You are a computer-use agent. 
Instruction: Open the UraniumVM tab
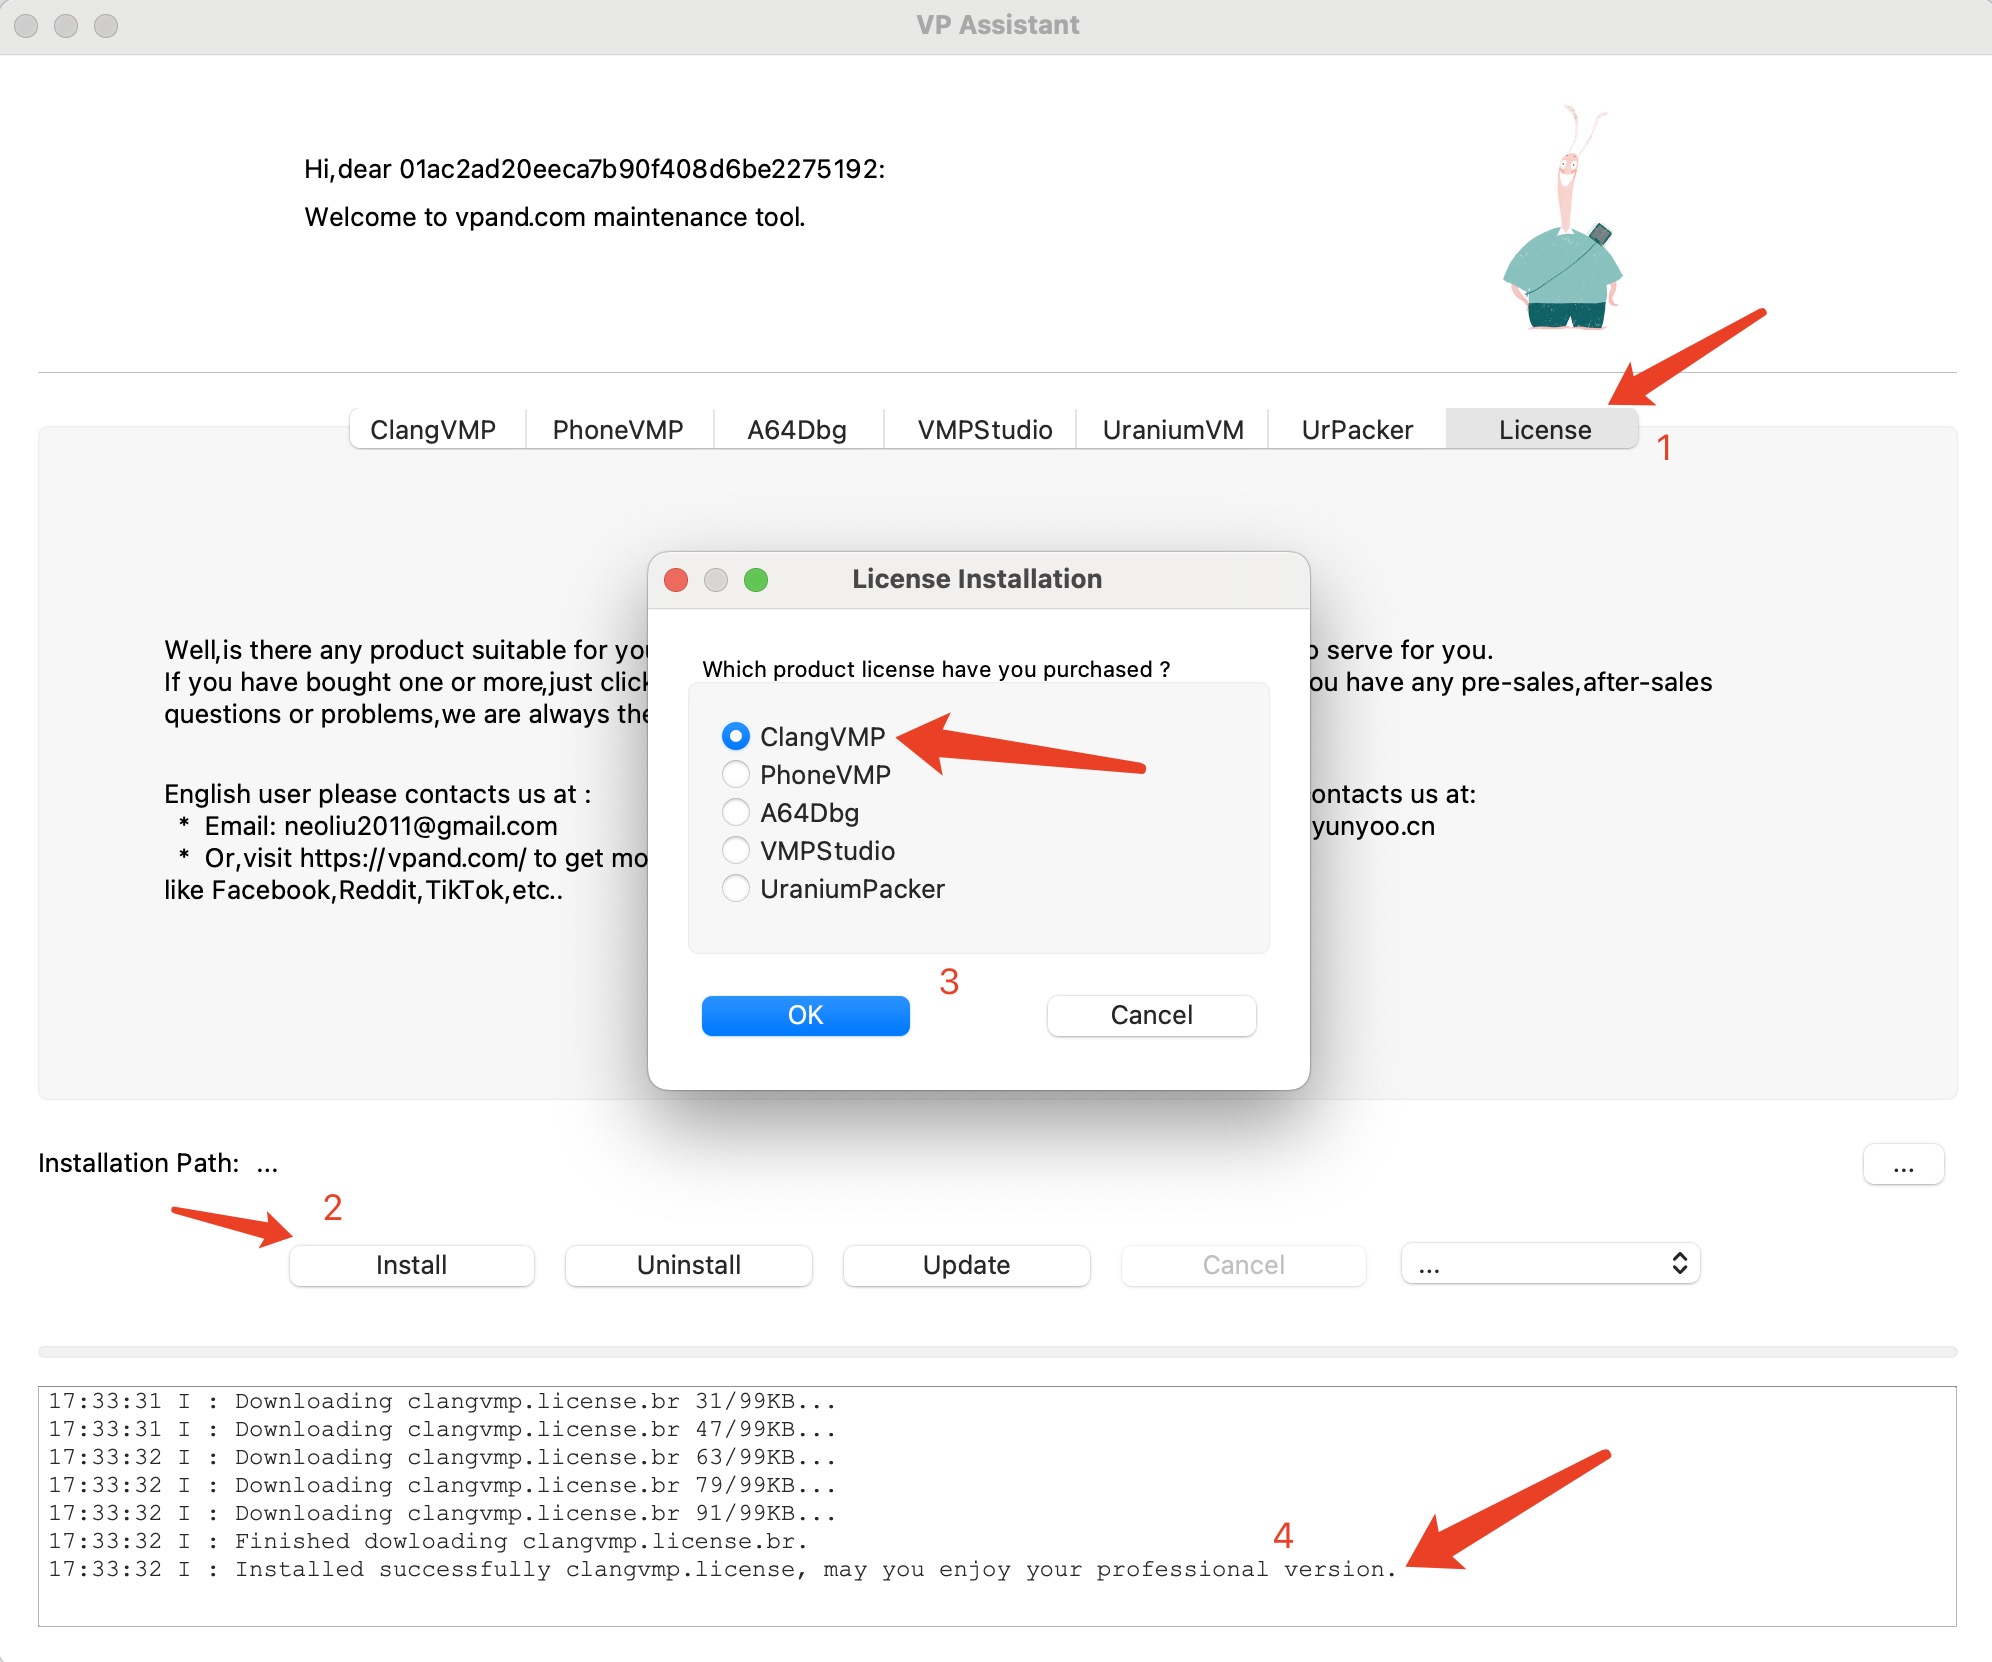(1173, 430)
